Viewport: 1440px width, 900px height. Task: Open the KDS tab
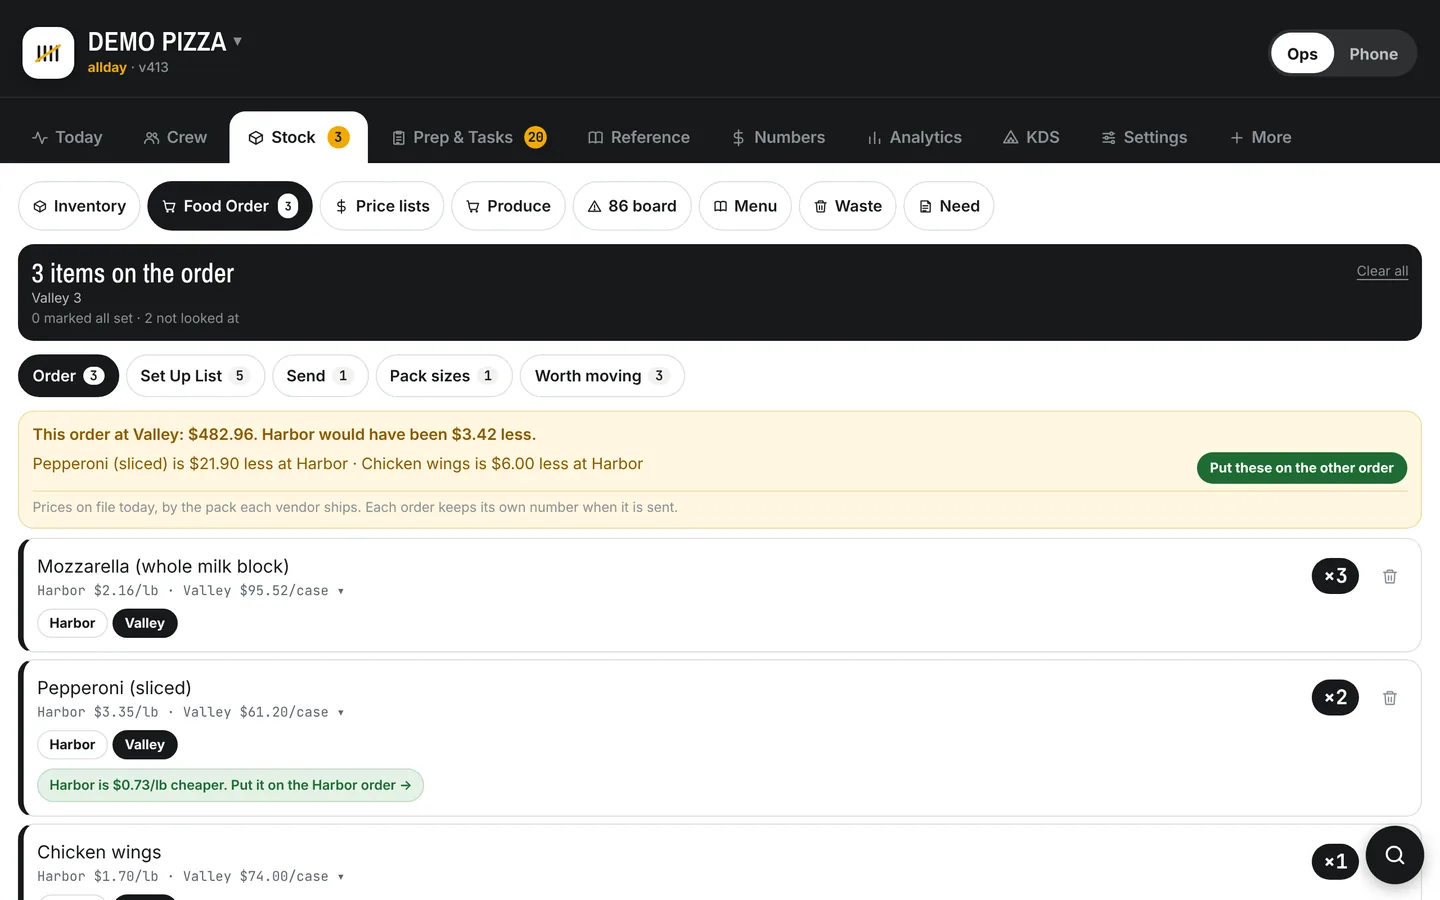pos(1031,137)
